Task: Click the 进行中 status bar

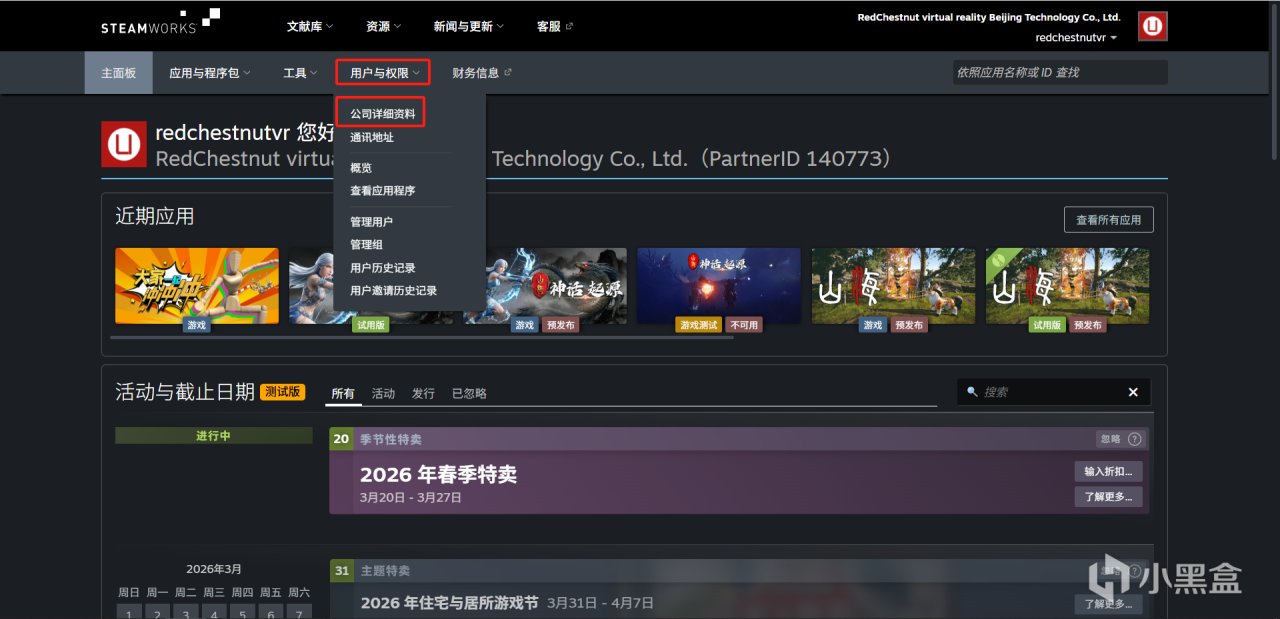Action: click(214, 436)
